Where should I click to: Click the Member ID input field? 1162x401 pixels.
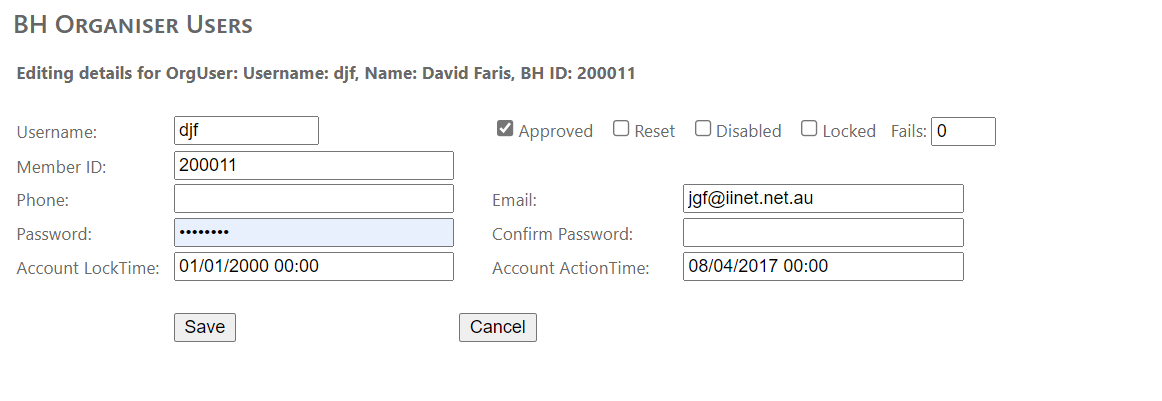[x=313, y=165]
